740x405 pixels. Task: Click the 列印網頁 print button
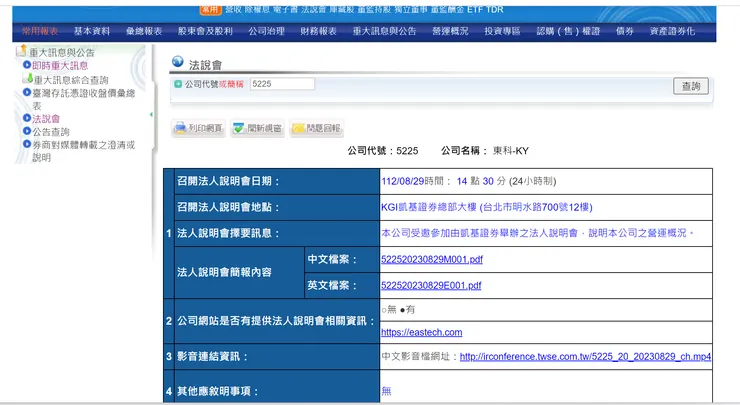pyautogui.click(x=198, y=128)
